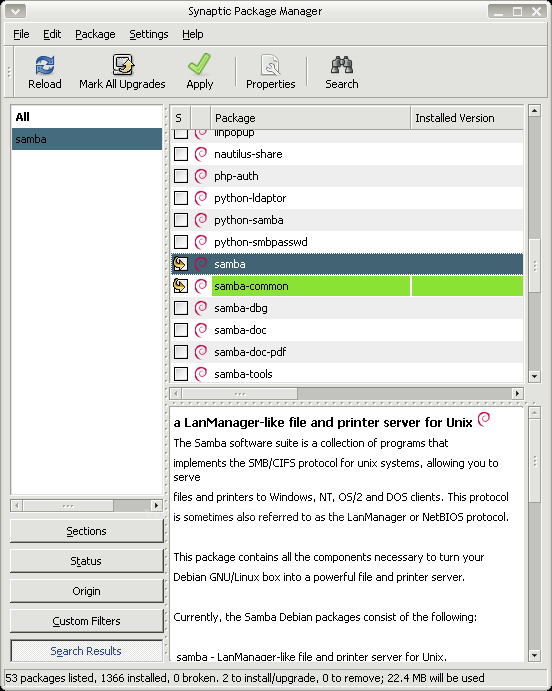This screenshot has height=691, width=552.
Task: Click the Reload toolbar icon
Action: [44, 65]
